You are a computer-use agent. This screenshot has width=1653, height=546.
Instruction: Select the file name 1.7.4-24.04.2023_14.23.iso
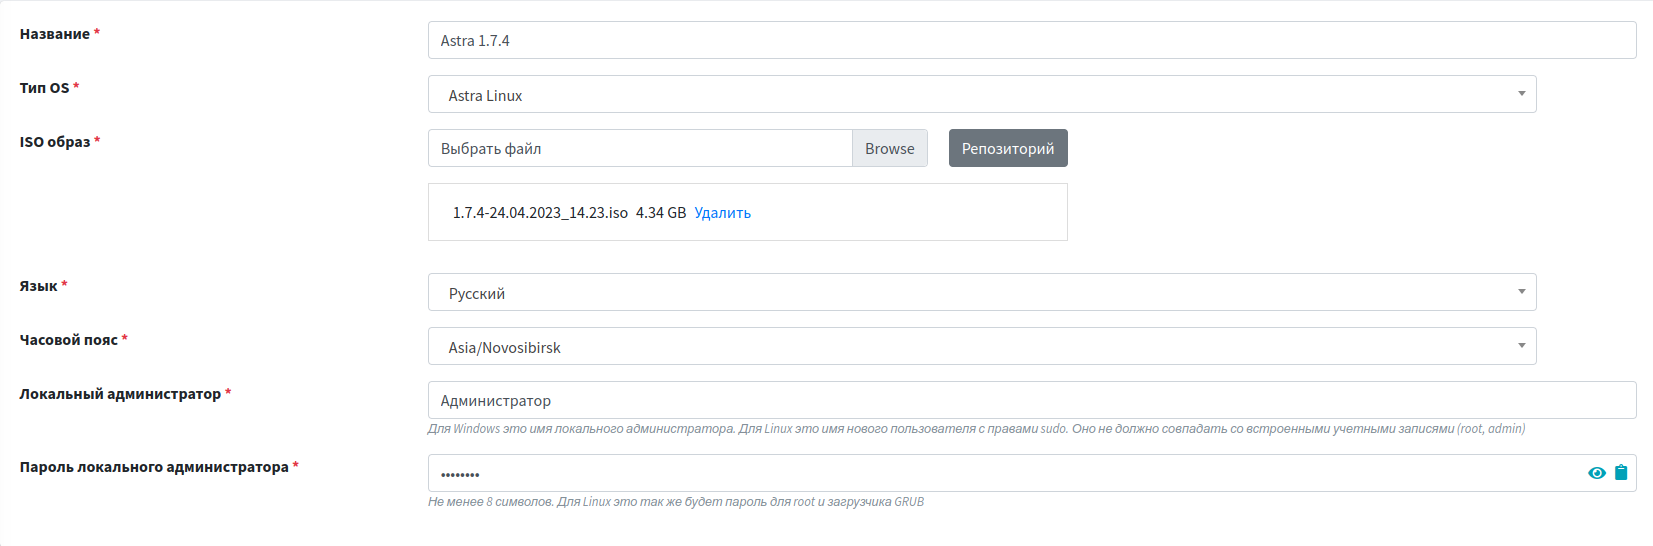coord(540,212)
